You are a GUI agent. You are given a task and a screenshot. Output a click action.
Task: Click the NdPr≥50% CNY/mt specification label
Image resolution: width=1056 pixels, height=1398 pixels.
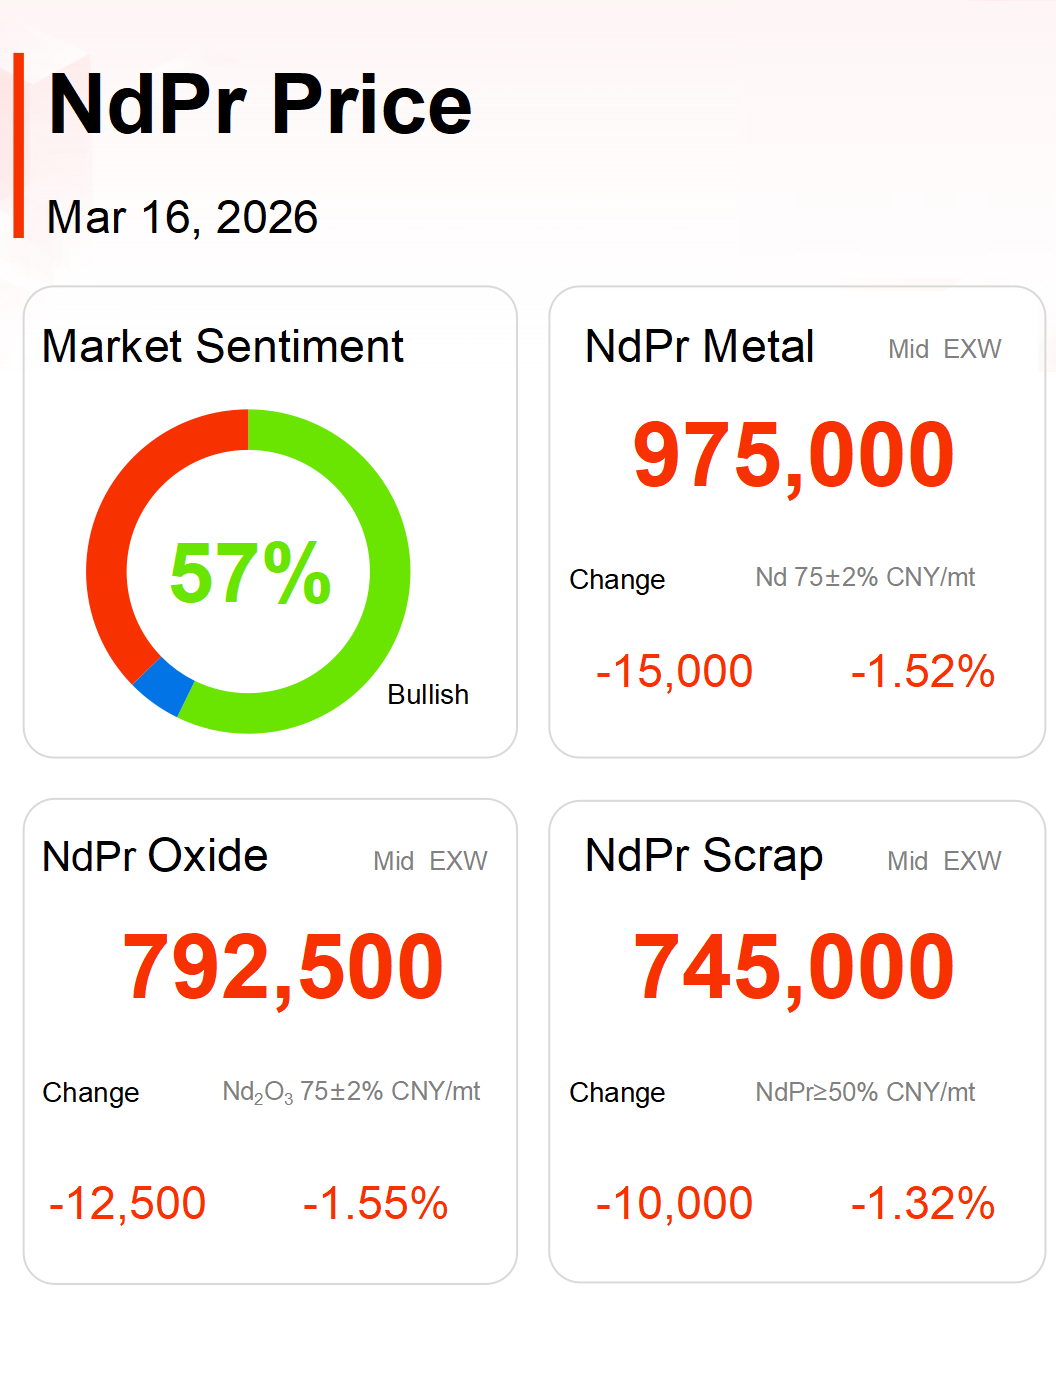(865, 1092)
